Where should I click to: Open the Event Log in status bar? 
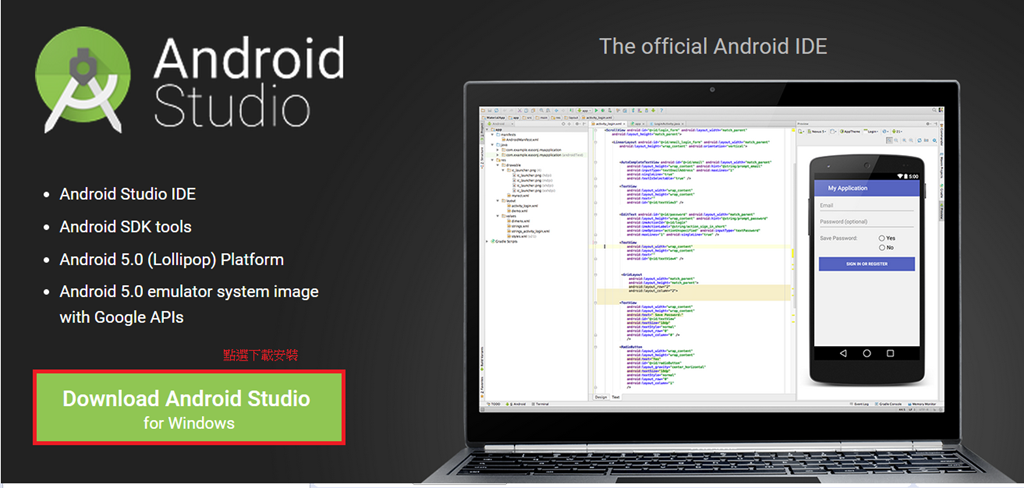tap(858, 404)
